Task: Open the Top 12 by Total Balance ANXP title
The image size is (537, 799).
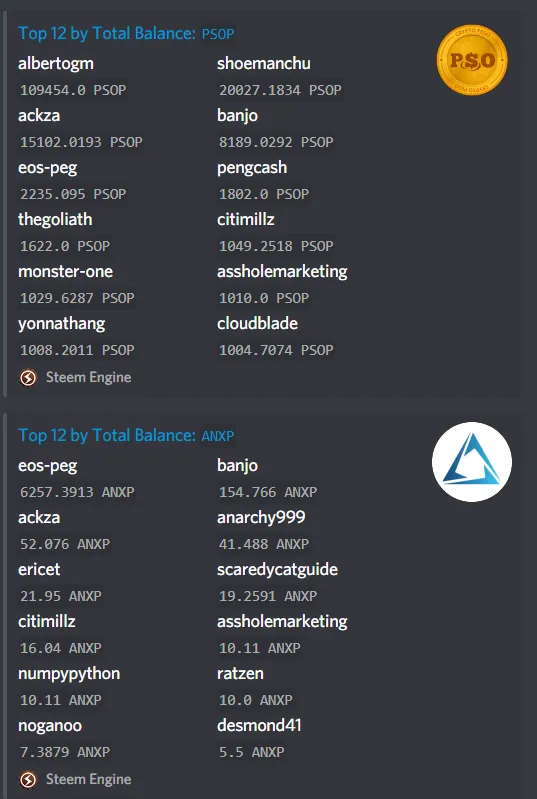Action: coord(126,436)
